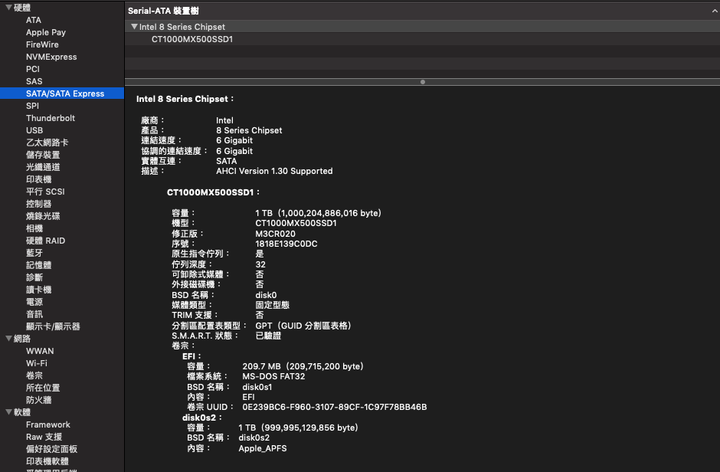This screenshot has height=472, width=720.
Task: Click GPT partition map type value
Action: click(x=303, y=326)
